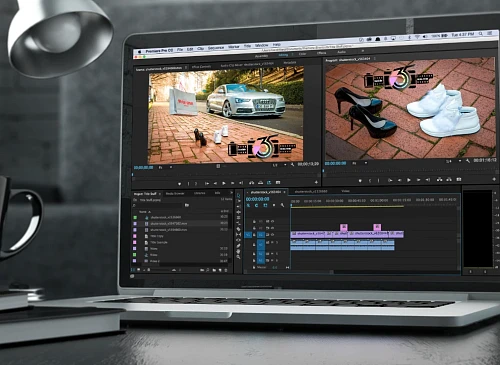Toggle lock on V1 track with clips
This screenshot has height=365, width=500.
pyautogui.click(x=254, y=235)
